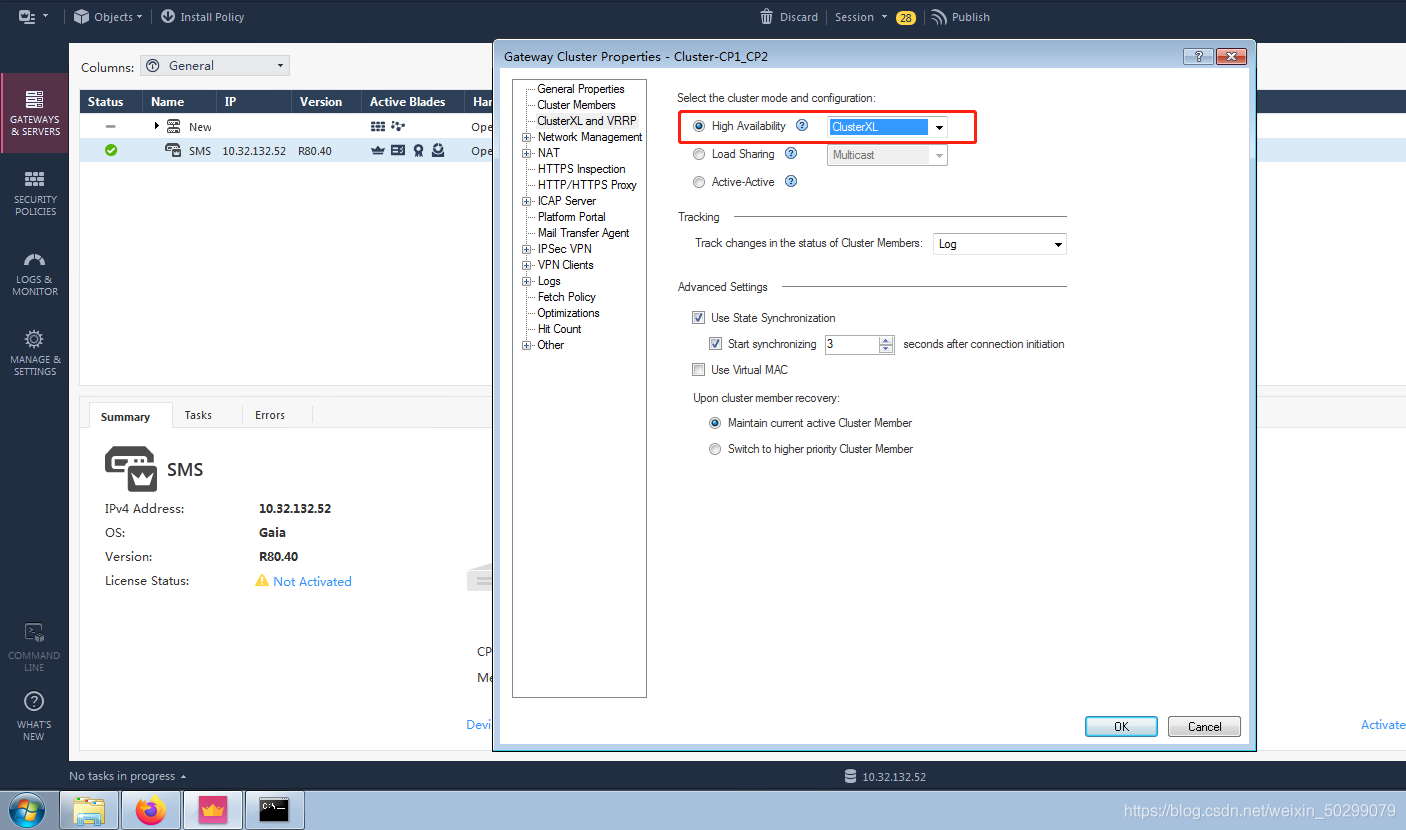1406x830 pixels.
Task: Select Platform Portal in the tree
Action: [x=571, y=217]
